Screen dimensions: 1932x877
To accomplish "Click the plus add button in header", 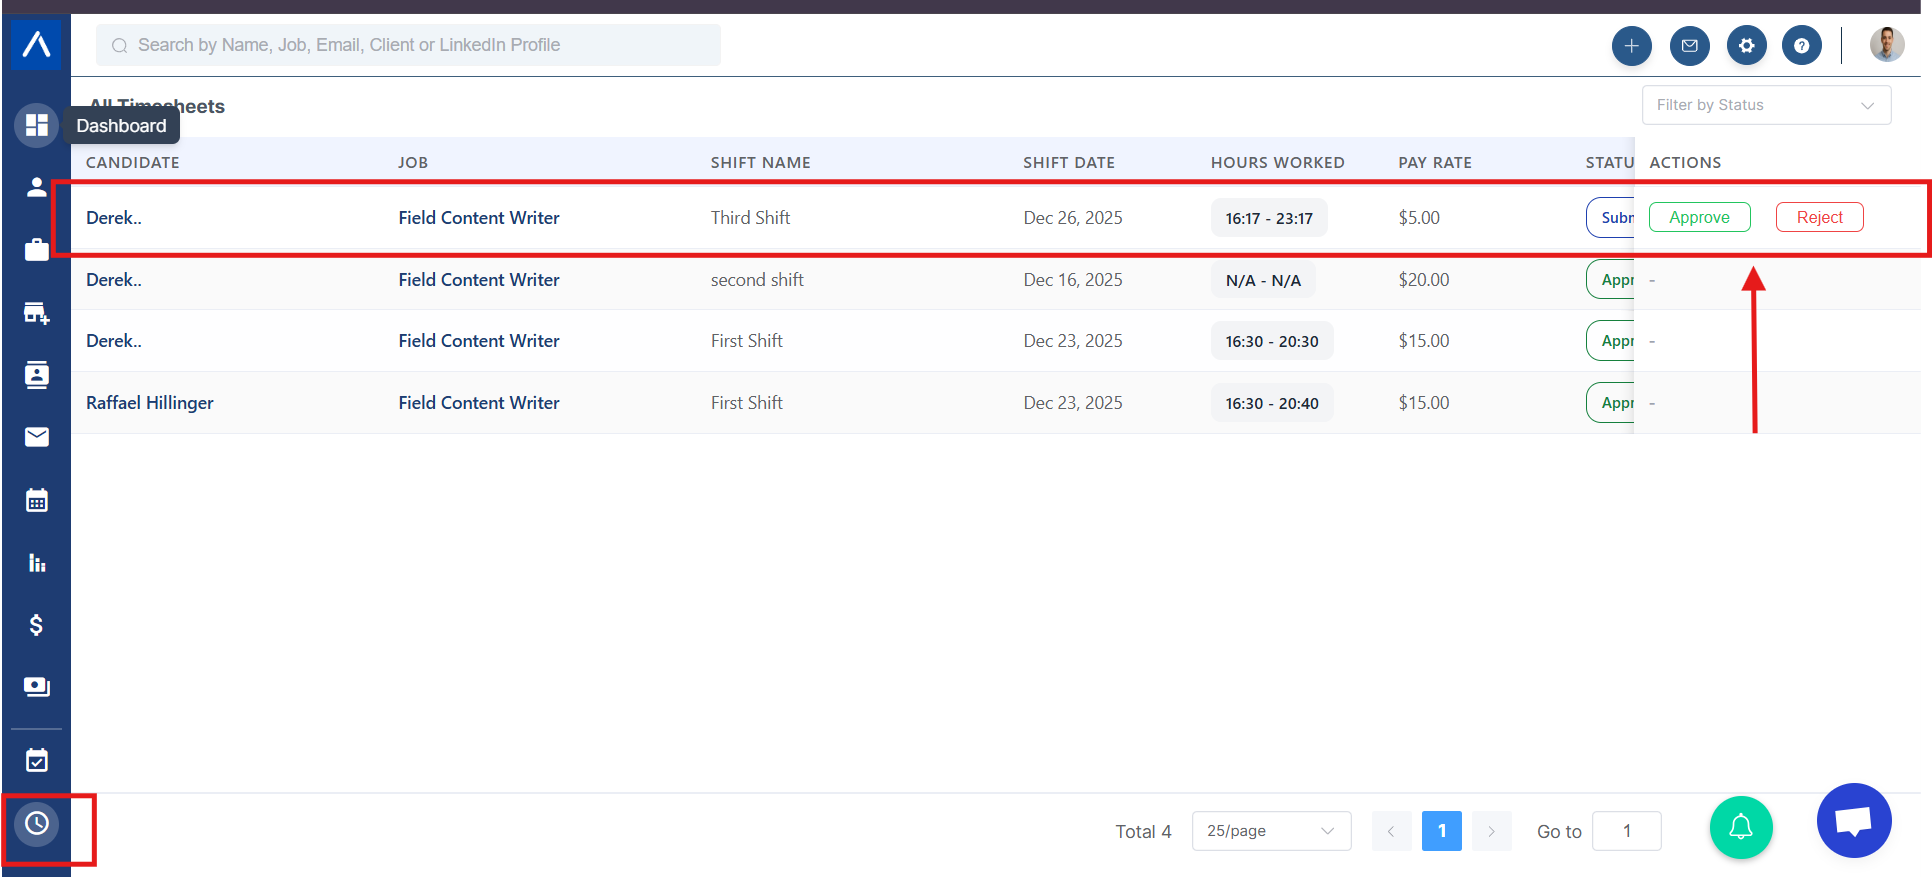I will click(1631, 46).
